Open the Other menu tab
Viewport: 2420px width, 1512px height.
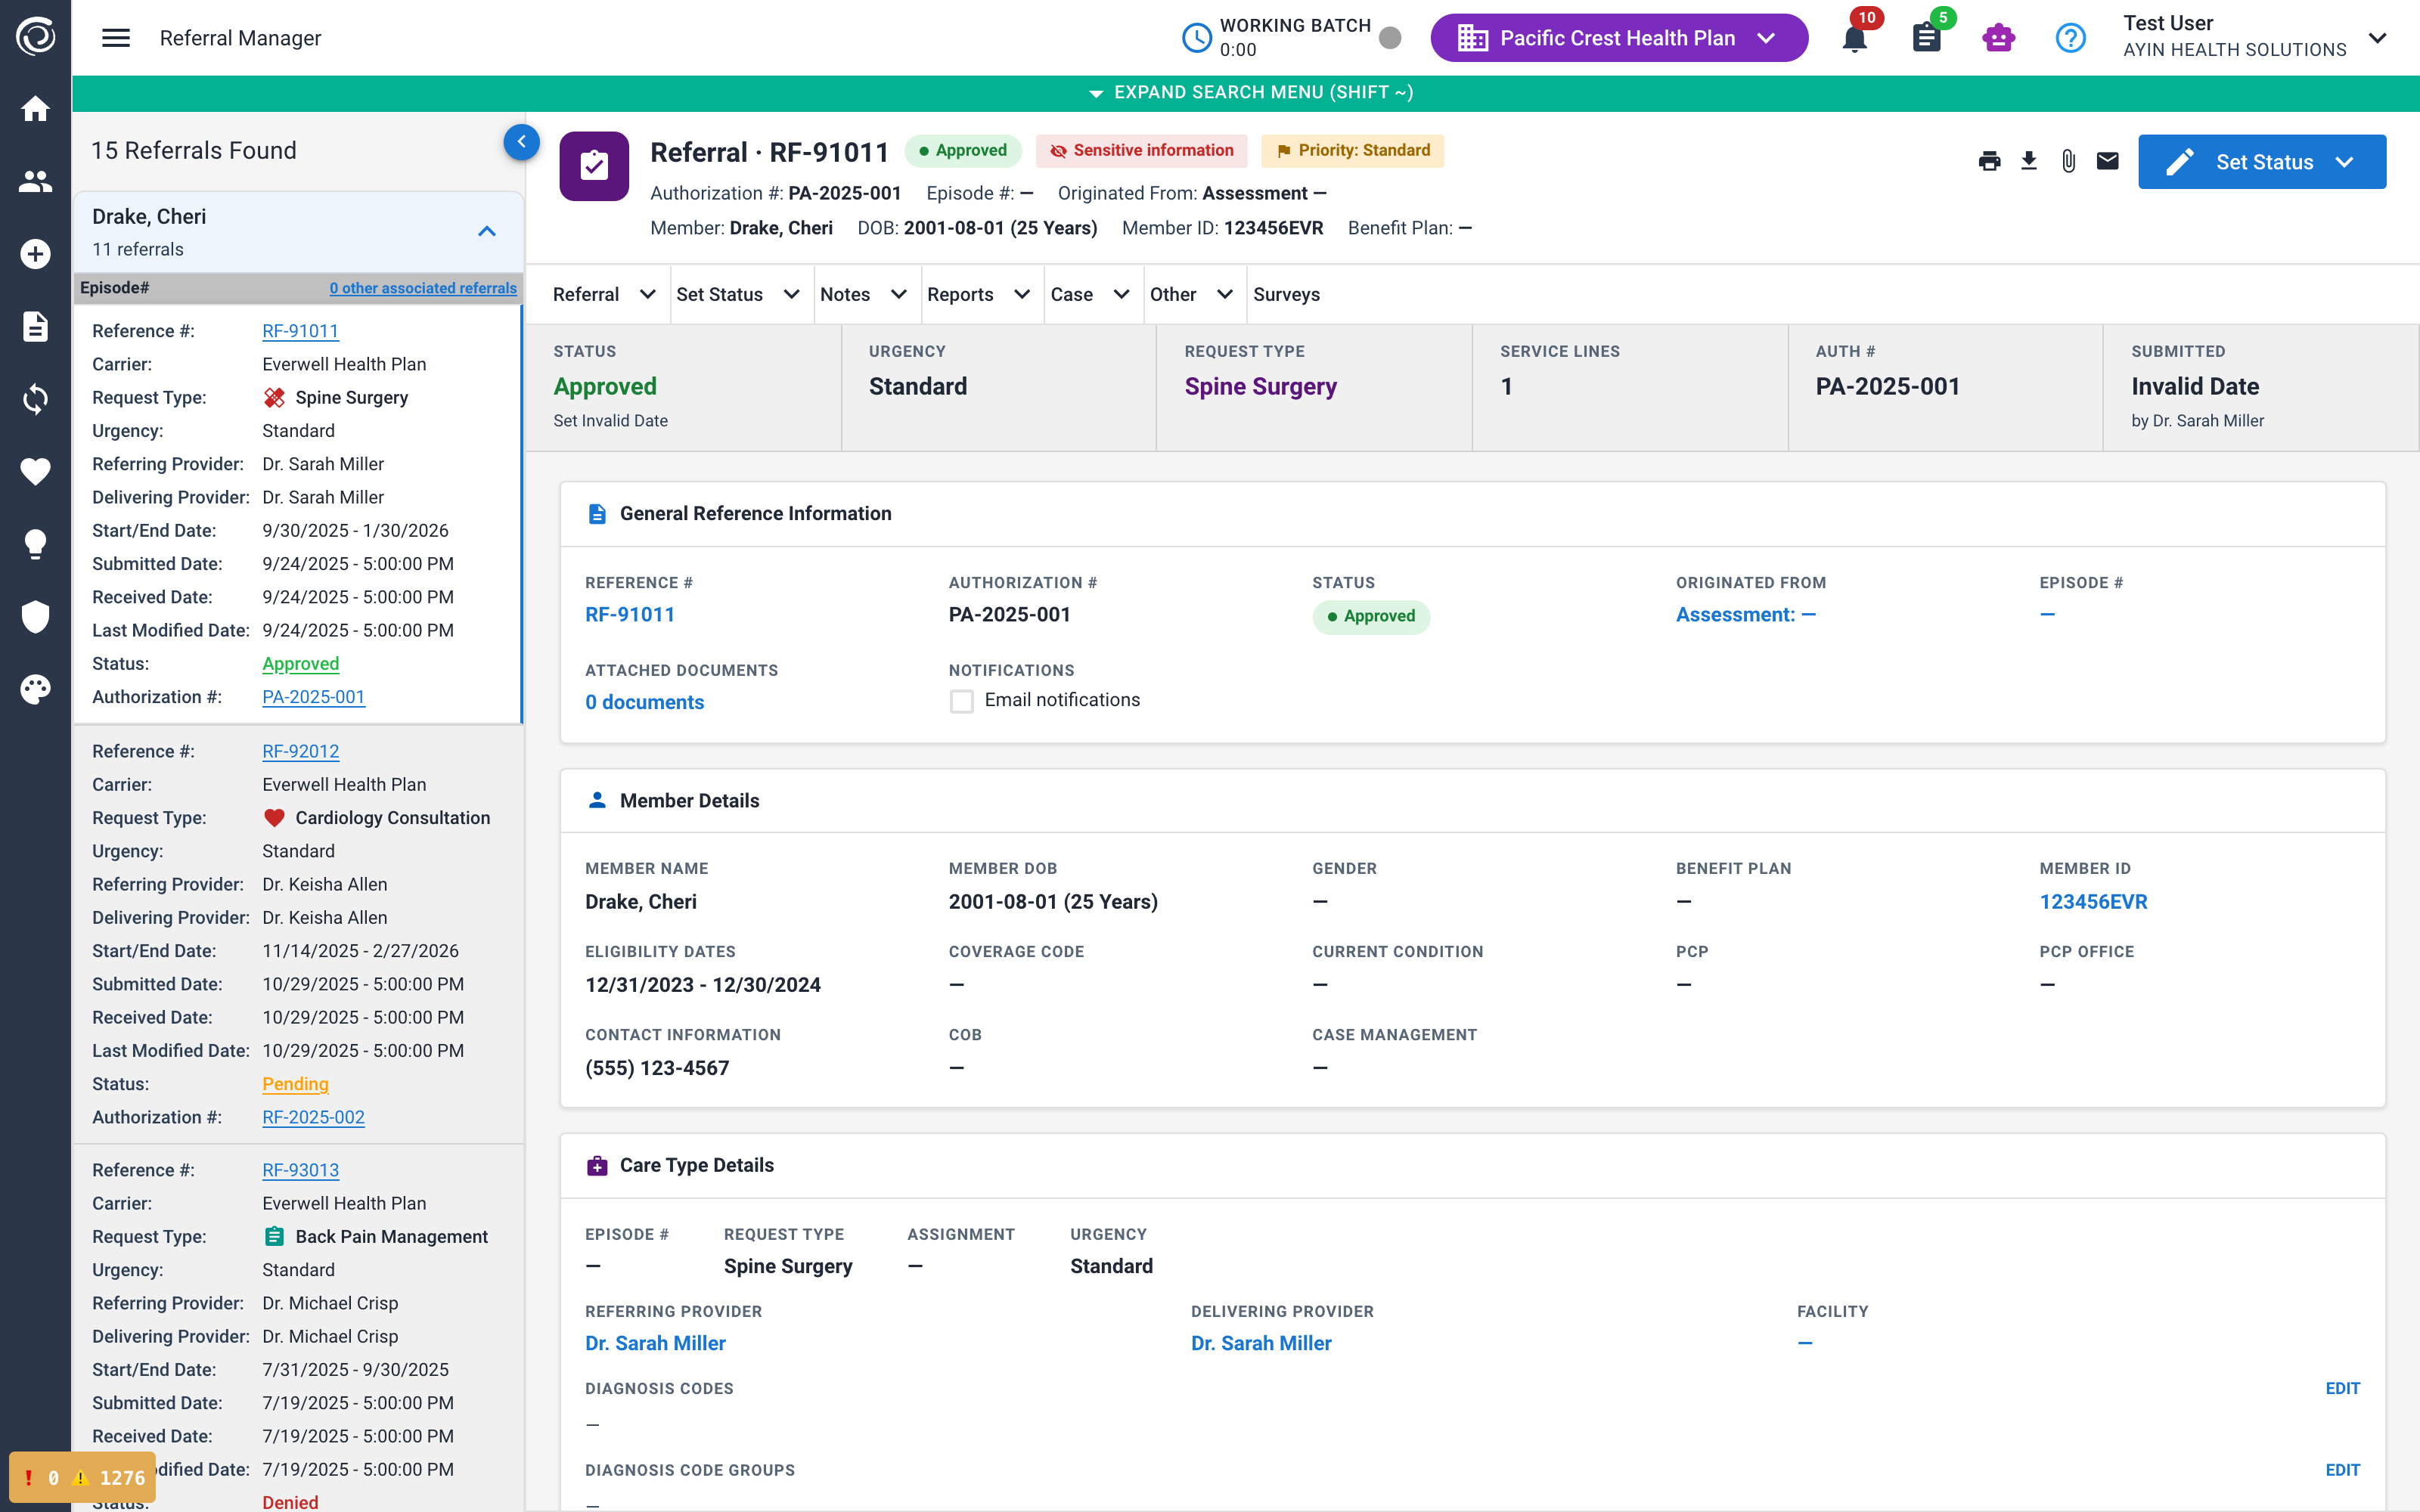(1191, 294)
